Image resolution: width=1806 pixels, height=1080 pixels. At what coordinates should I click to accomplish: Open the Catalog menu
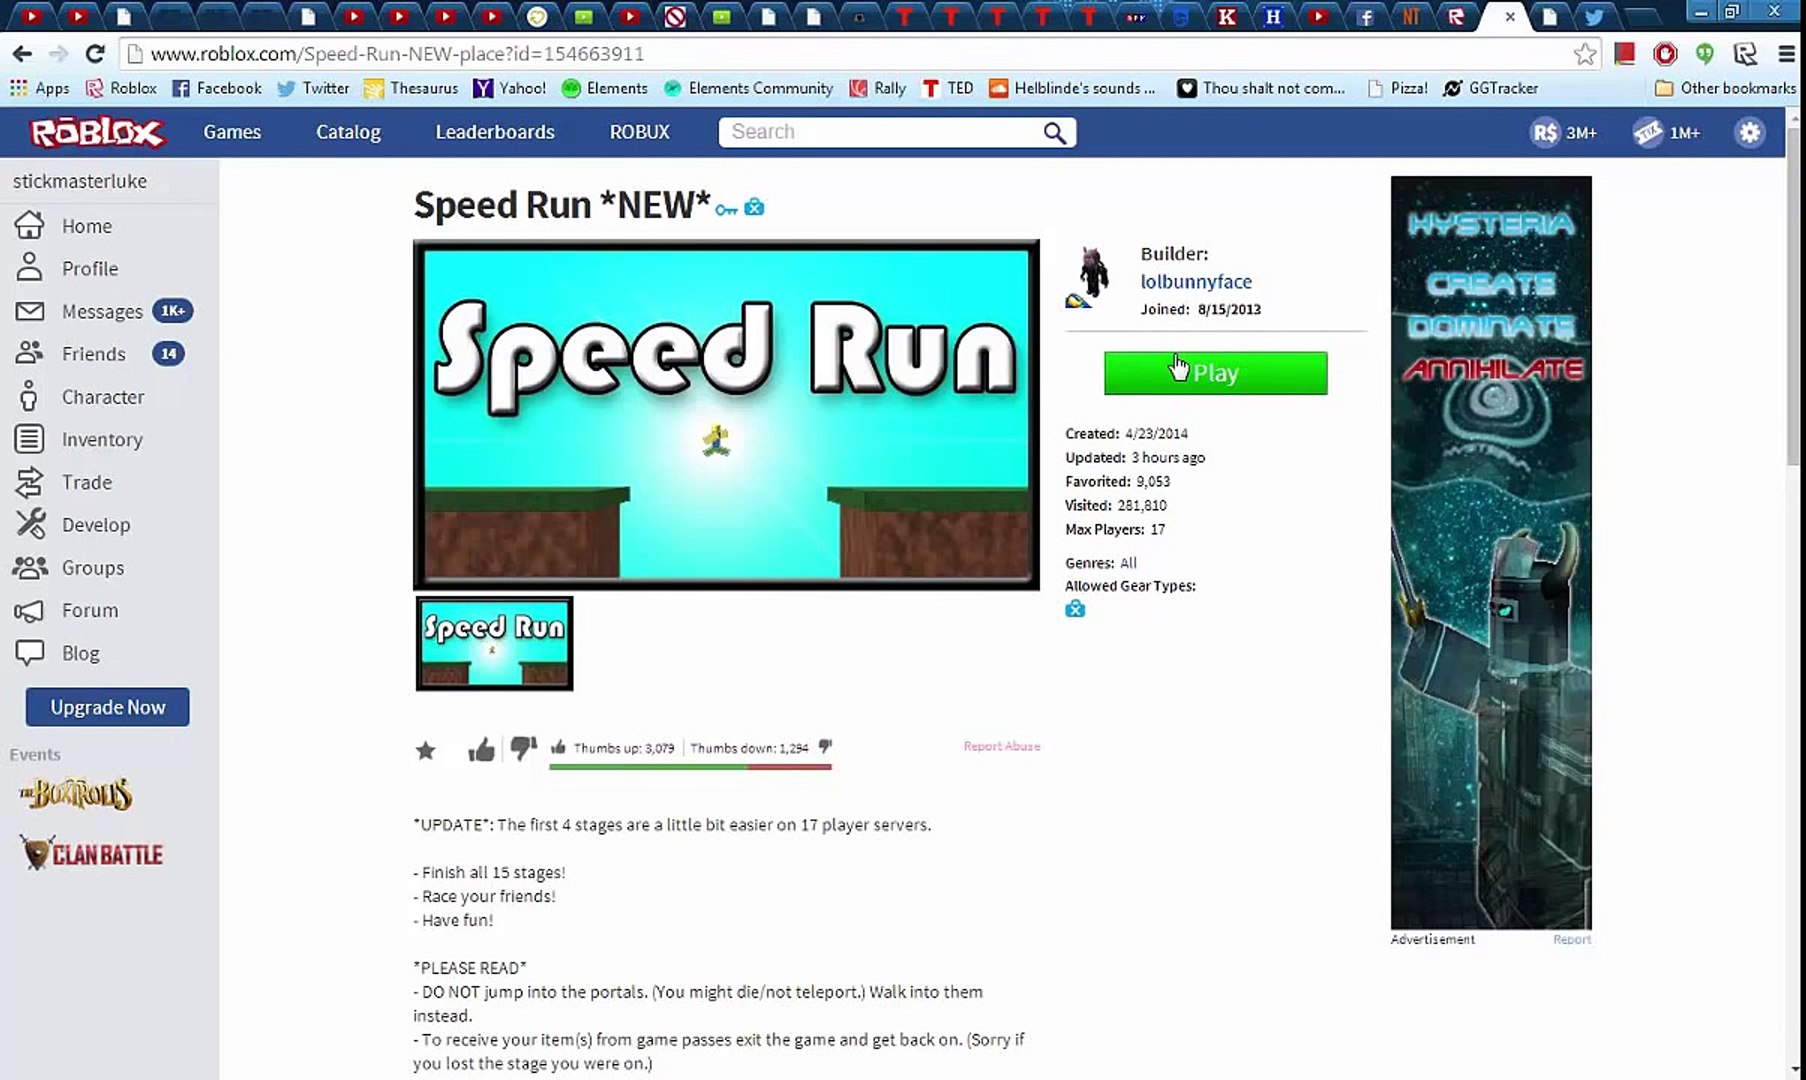click(348, 132)
